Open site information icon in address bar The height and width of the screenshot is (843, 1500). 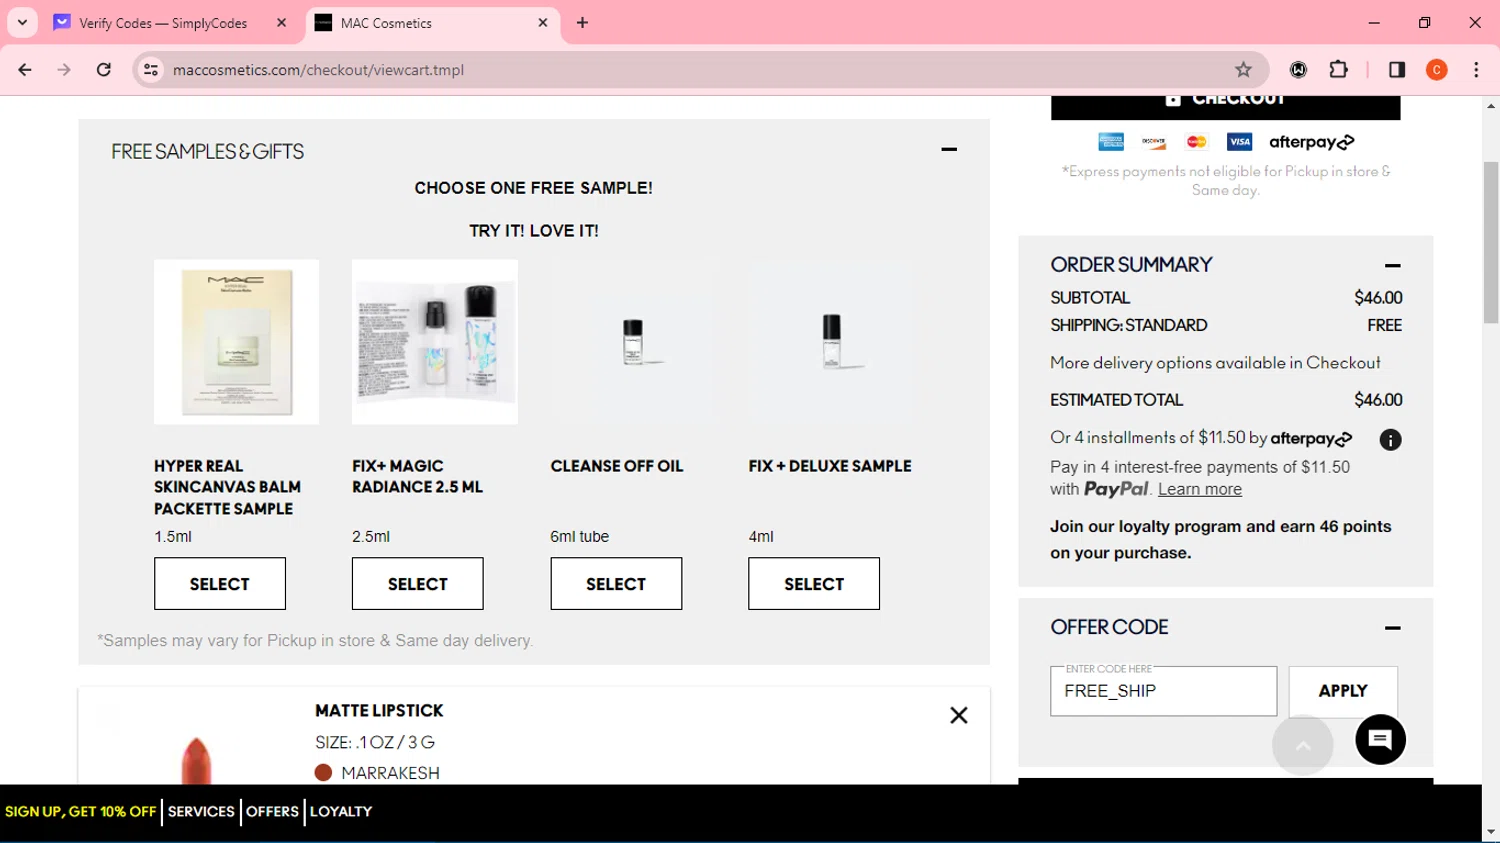click(x=151, y=70)
